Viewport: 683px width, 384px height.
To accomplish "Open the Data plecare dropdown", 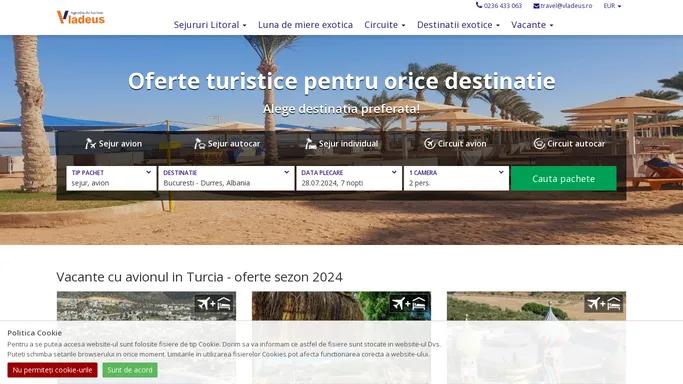I will point(349,178).
